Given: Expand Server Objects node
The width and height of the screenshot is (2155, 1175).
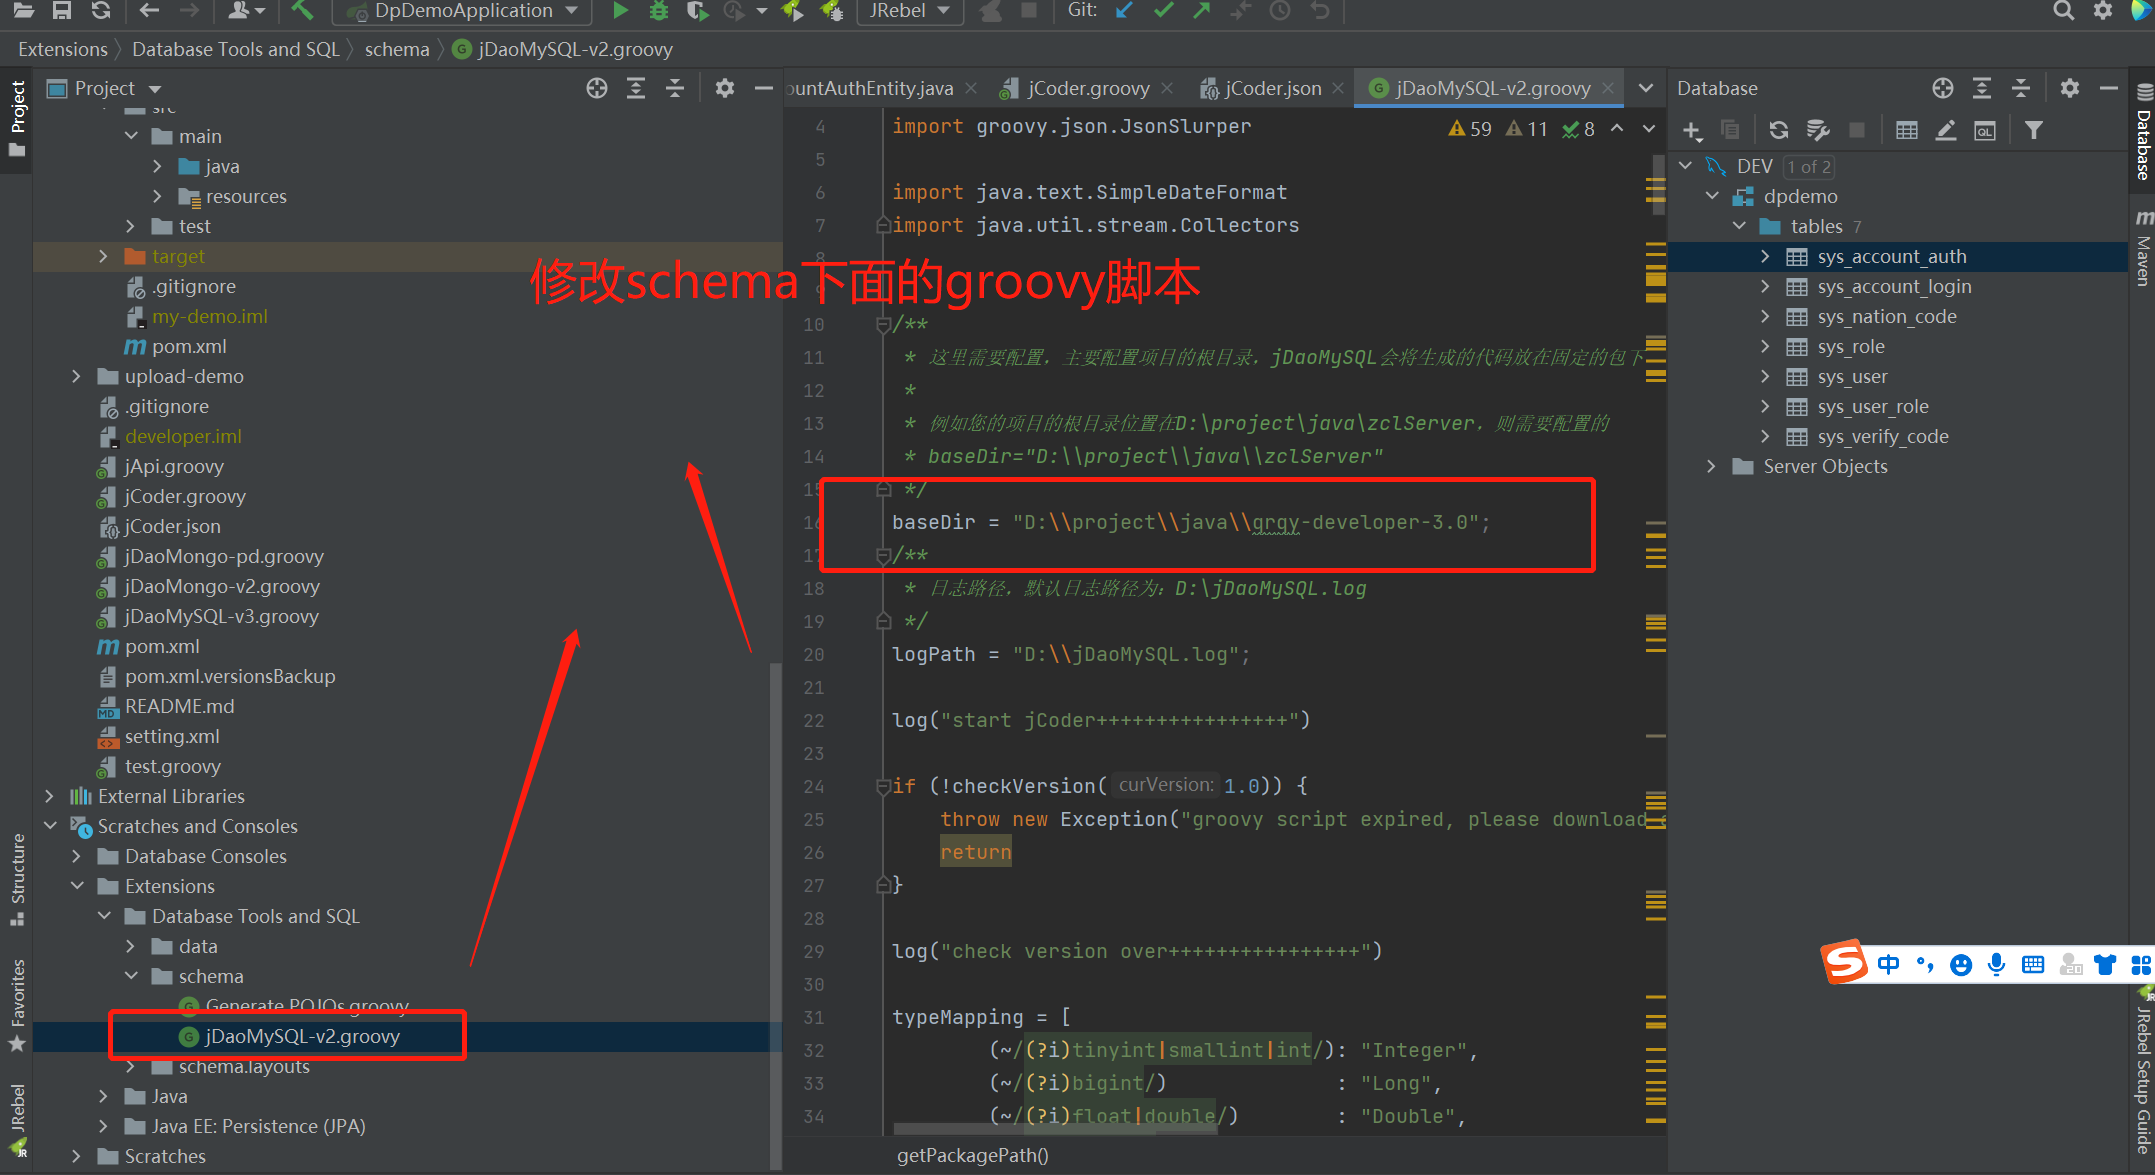Looking at the screenshot, I should click(1711, 466).
